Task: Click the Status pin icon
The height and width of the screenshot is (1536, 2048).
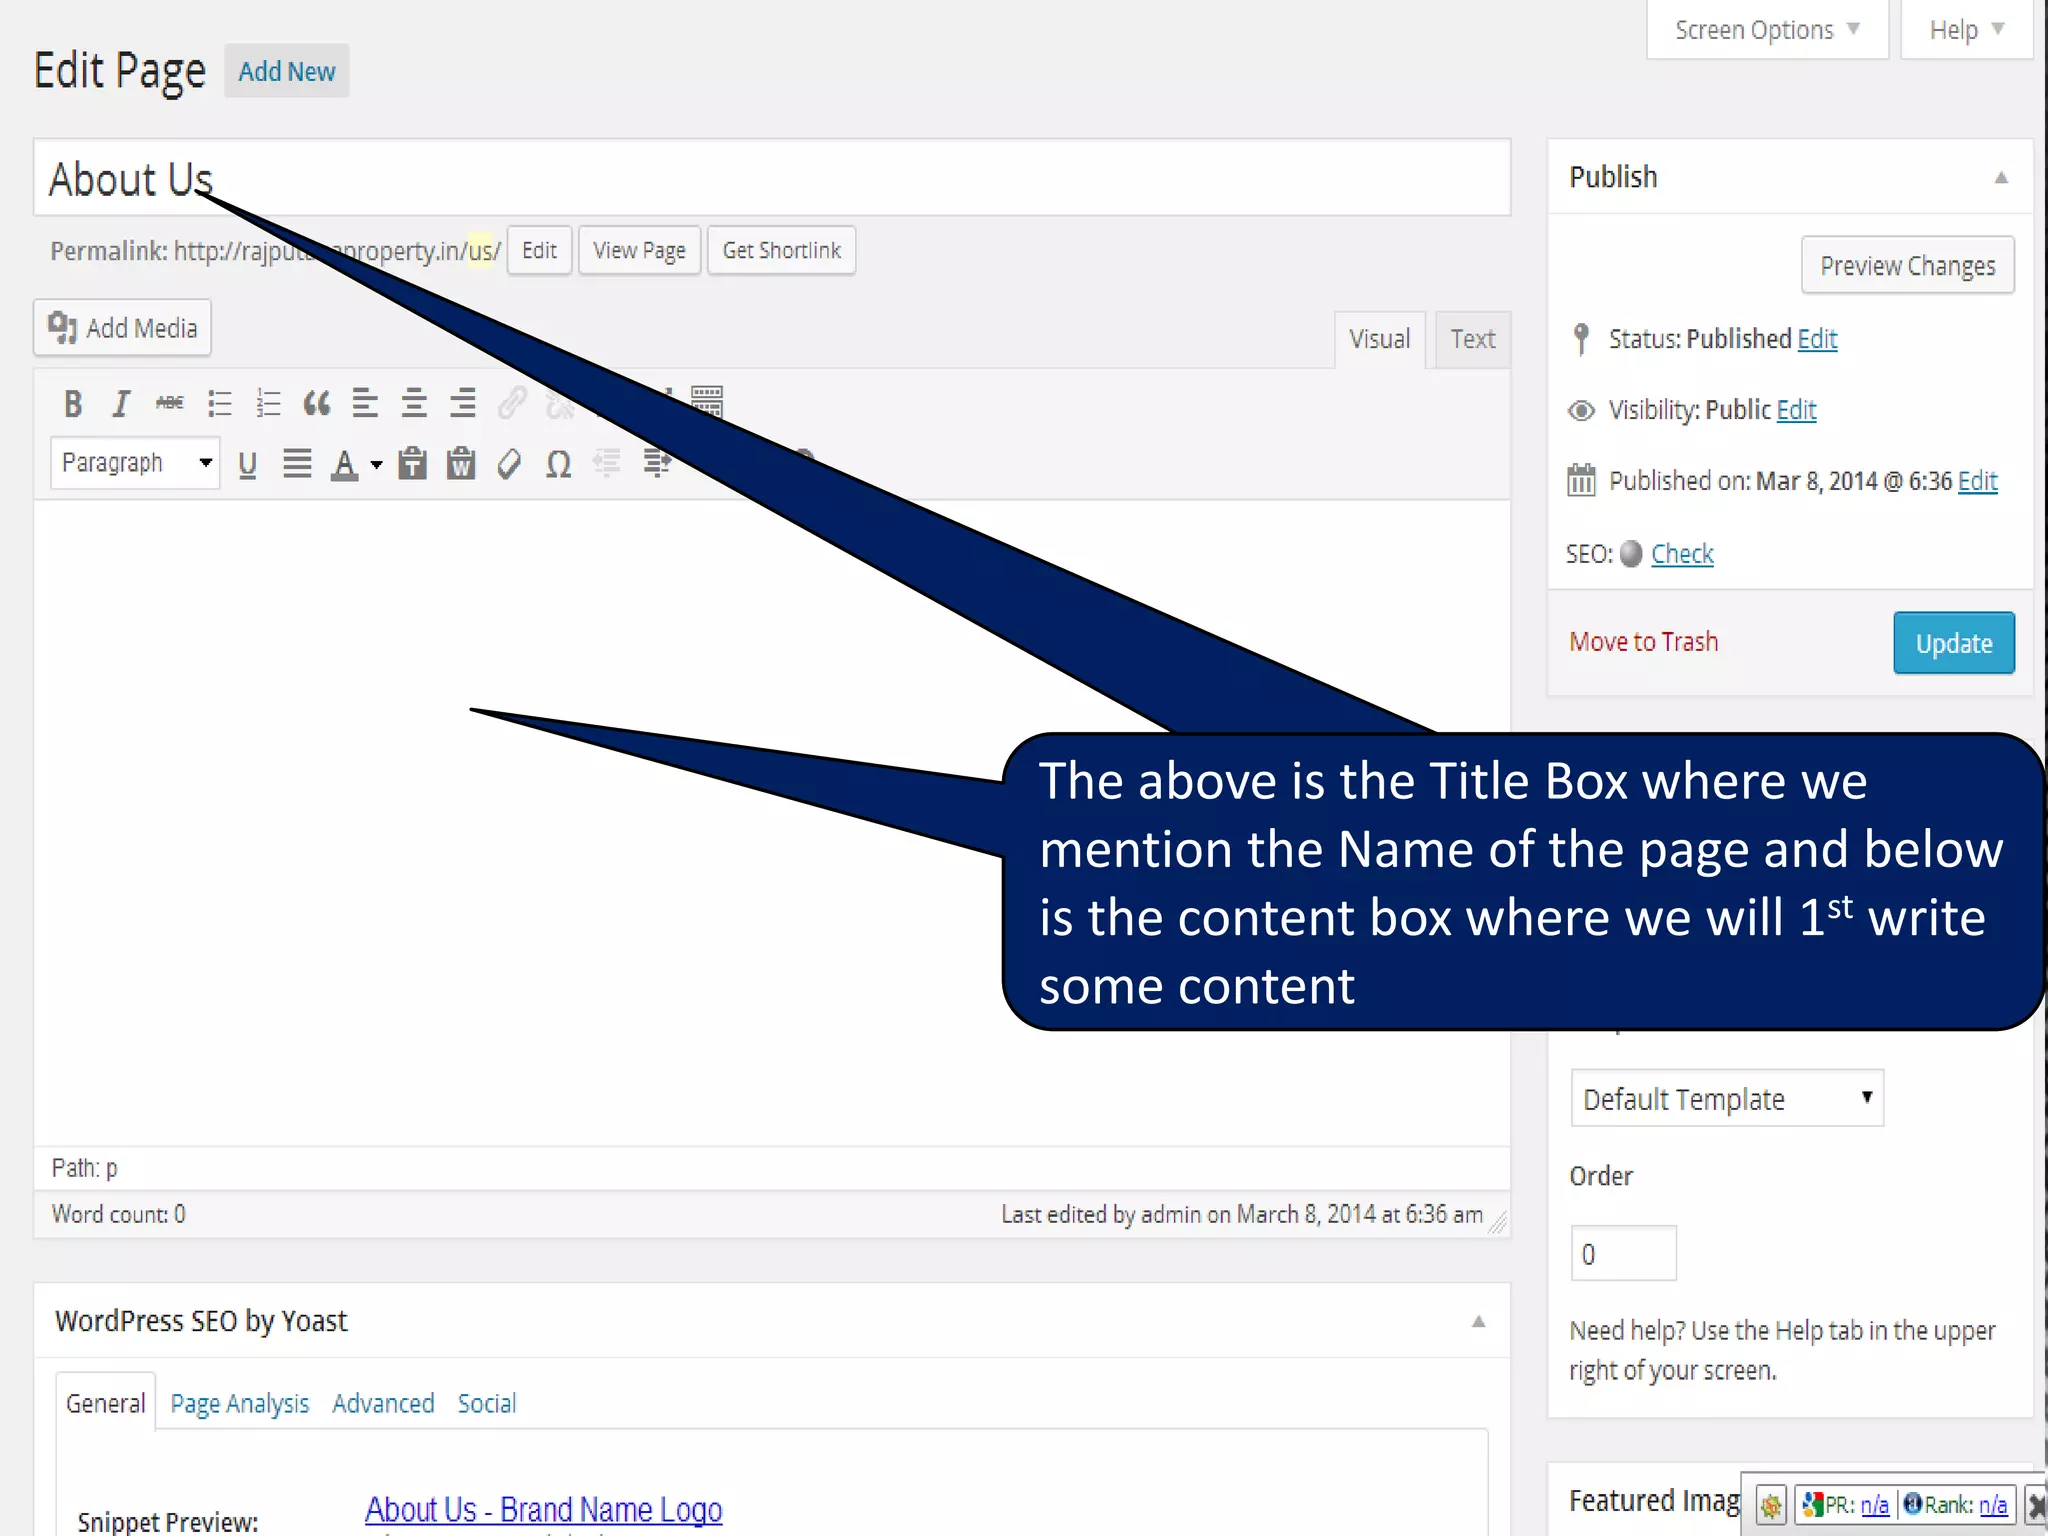Action: pyautogui.click(x=1581, y=339)
